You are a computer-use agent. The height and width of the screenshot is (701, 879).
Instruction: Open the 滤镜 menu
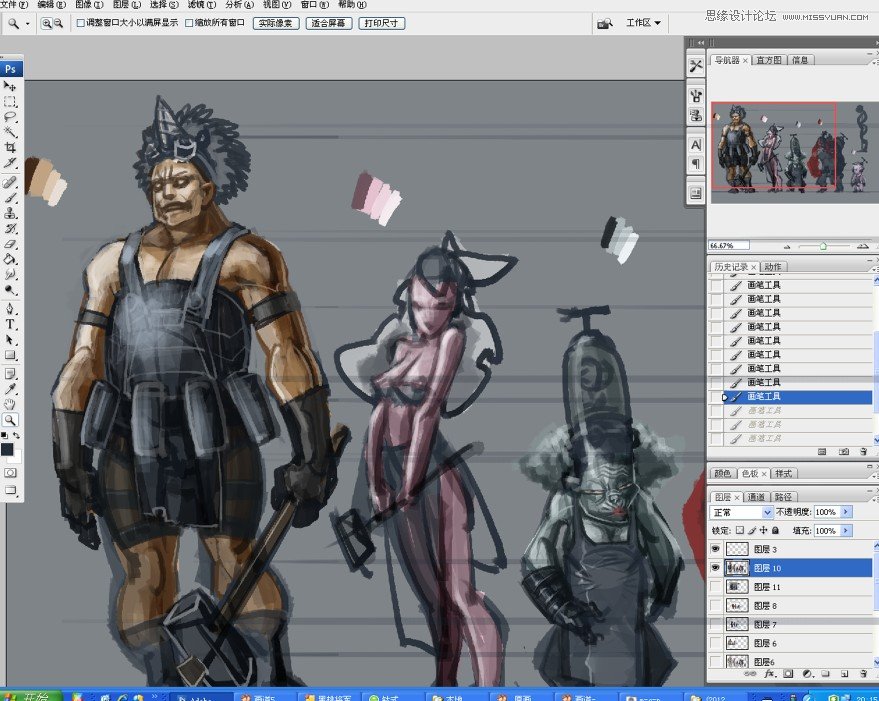(x=202, y=4)
